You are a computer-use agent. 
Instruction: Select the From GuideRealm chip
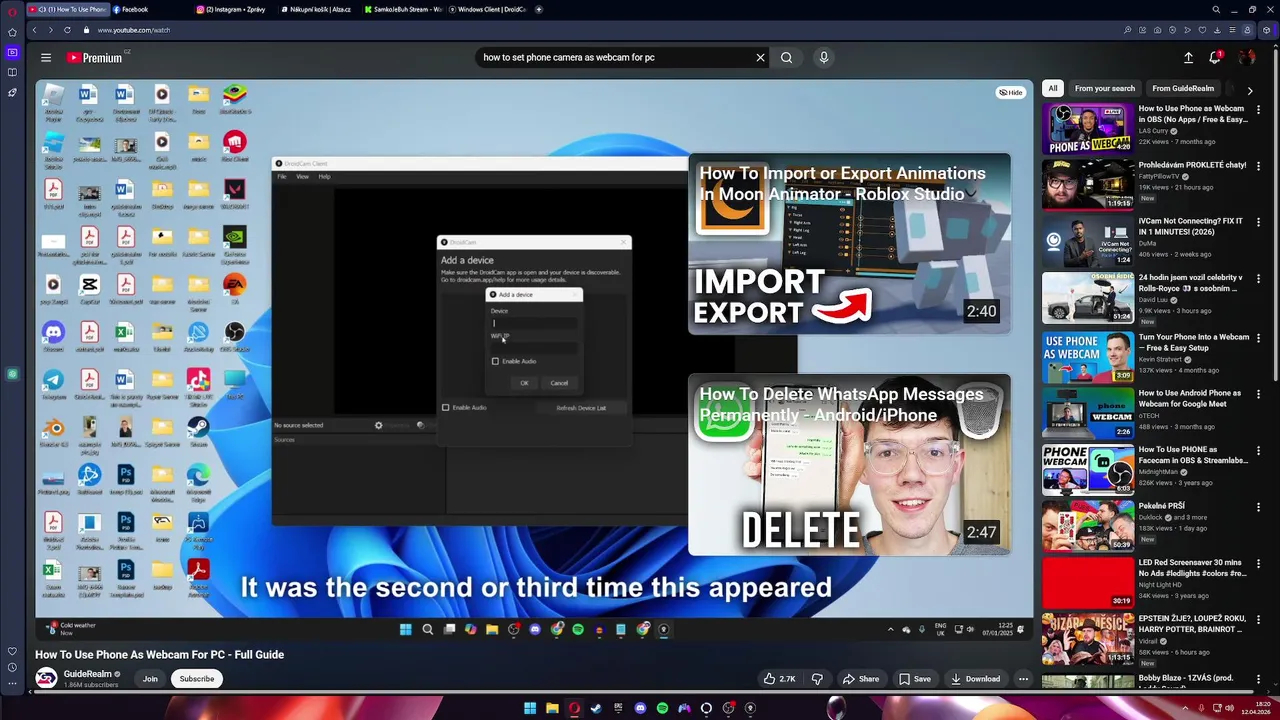click(1183, 88)
